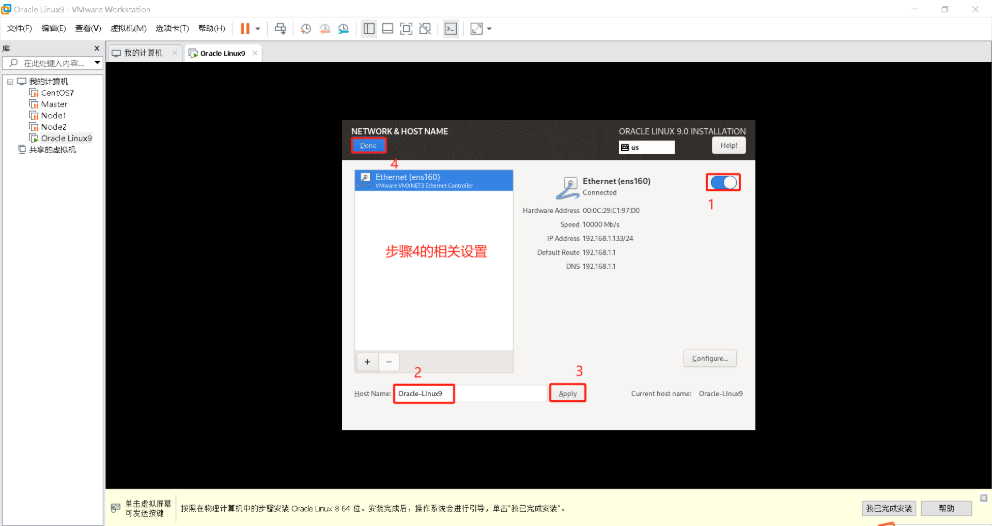This screenshot has width=992, height=526.
Task: Click the blue Done button
Action: pos(368,146)
